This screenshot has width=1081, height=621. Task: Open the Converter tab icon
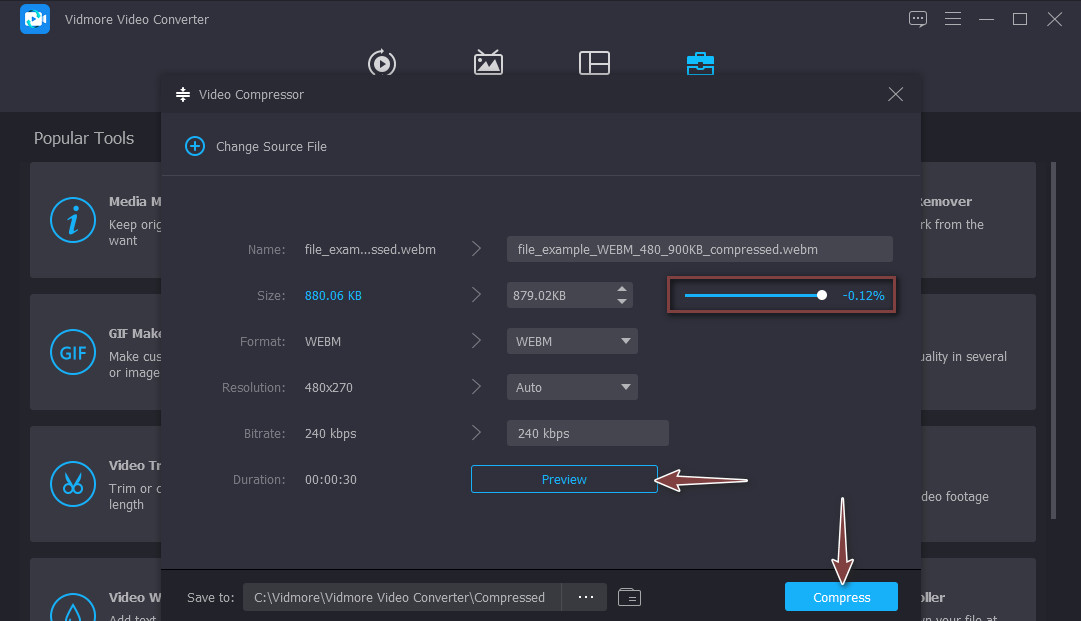tap(381, 63)
